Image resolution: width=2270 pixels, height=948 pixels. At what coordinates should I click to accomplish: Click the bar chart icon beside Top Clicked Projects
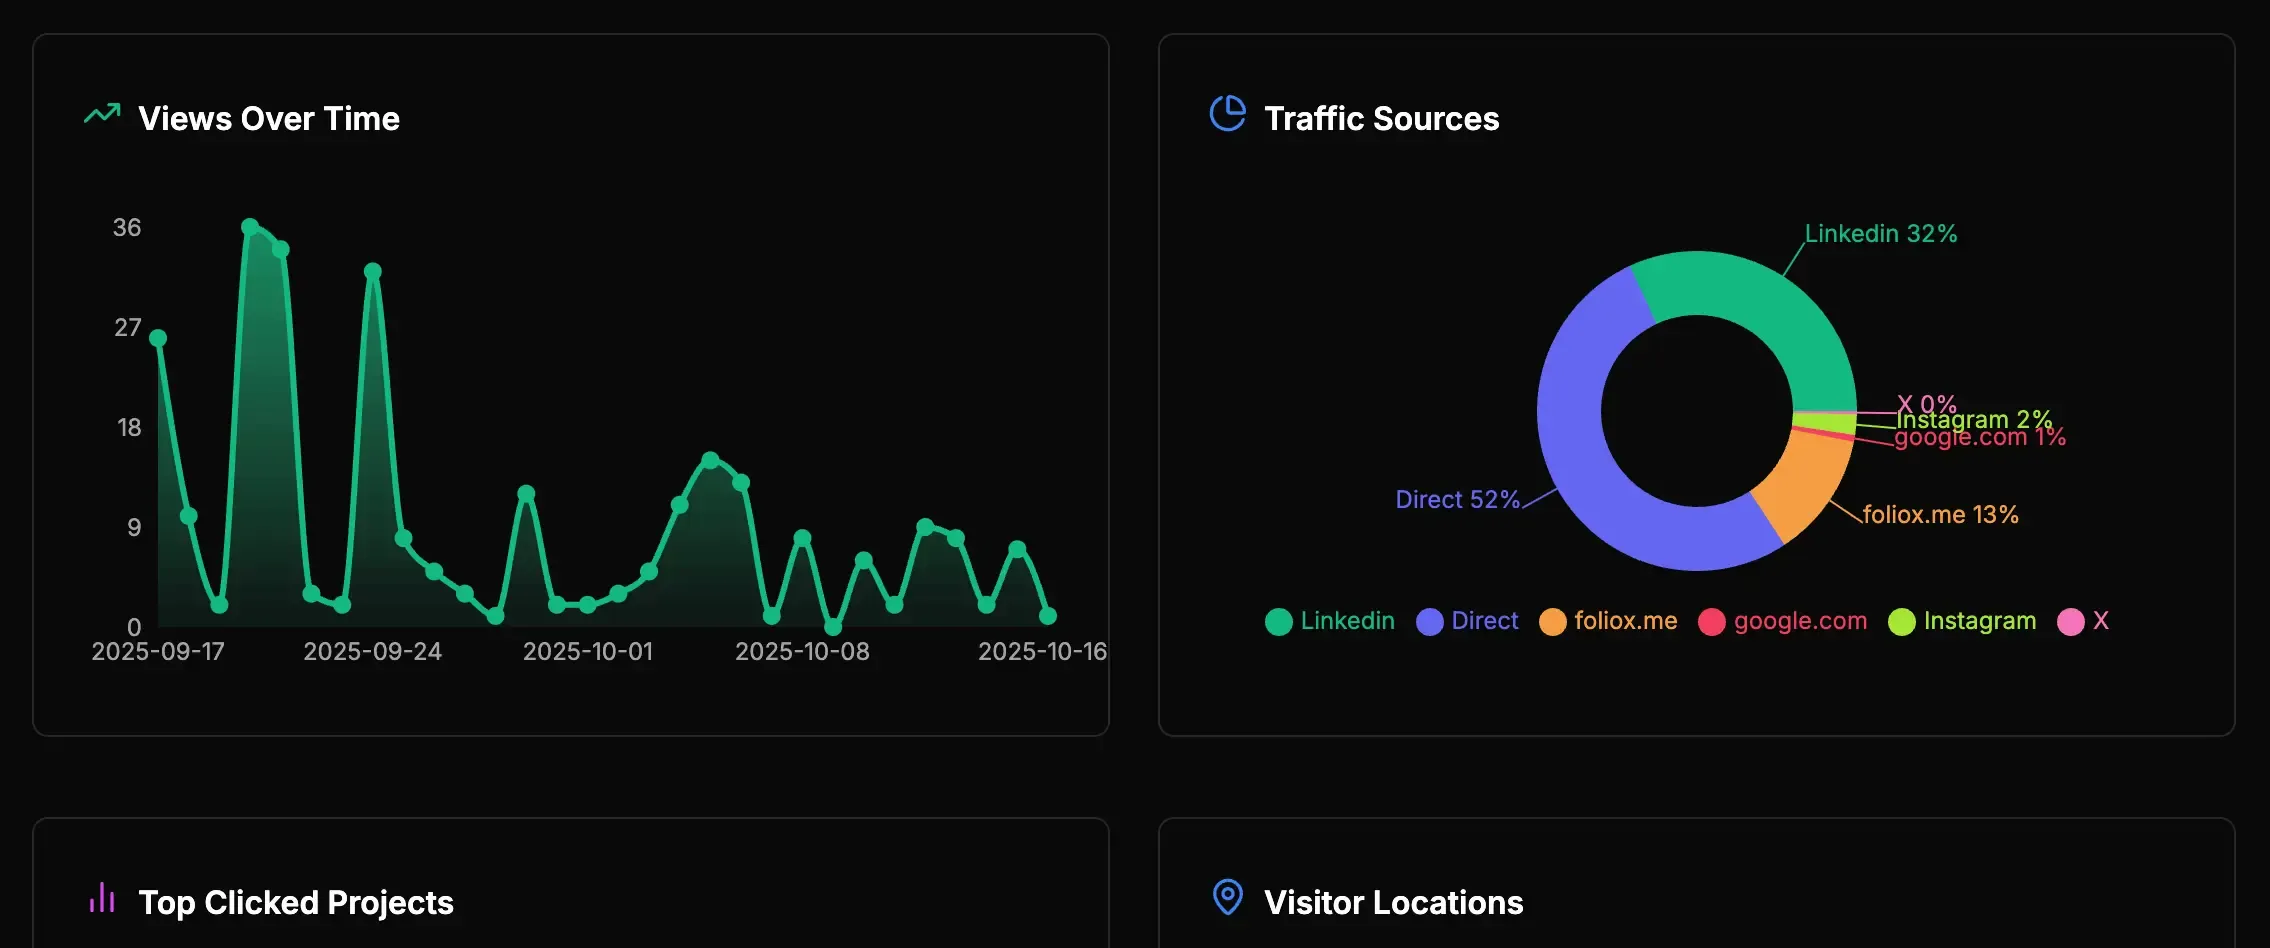102,898
